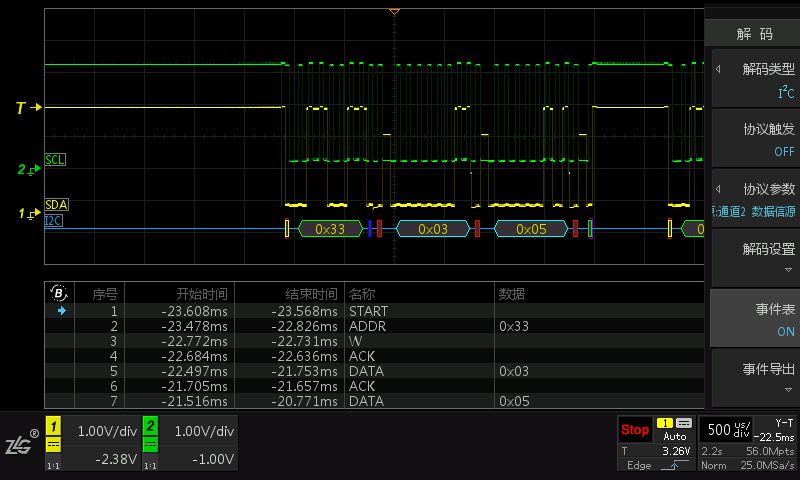Click the 56.0Mpts memory depth readout
This screenshot has width=800, height=480.
point(770,451)
